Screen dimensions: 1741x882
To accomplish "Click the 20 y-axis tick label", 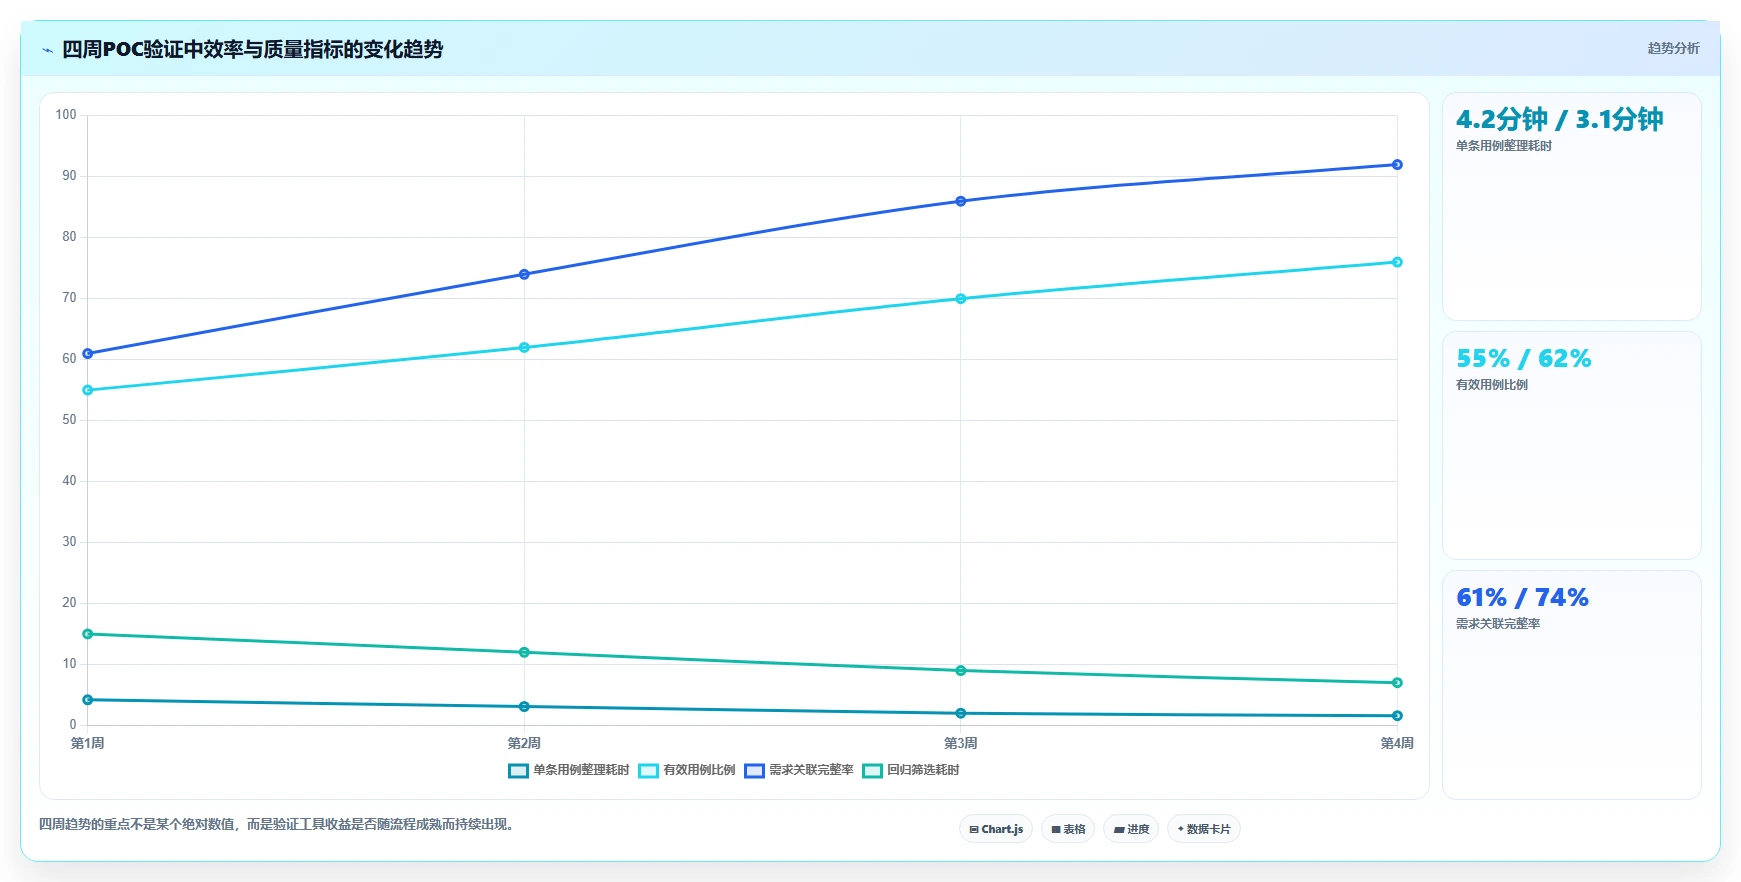I will tap(69, 603).
